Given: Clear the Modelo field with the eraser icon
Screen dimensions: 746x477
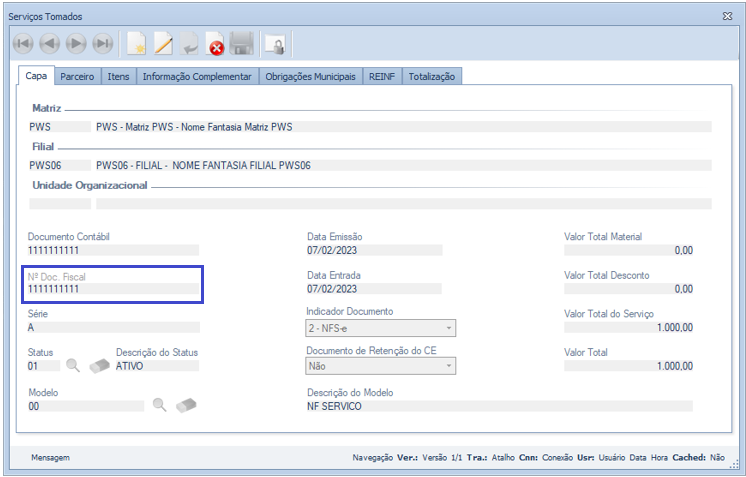Looking at the screenshot, I should (186, 405).
